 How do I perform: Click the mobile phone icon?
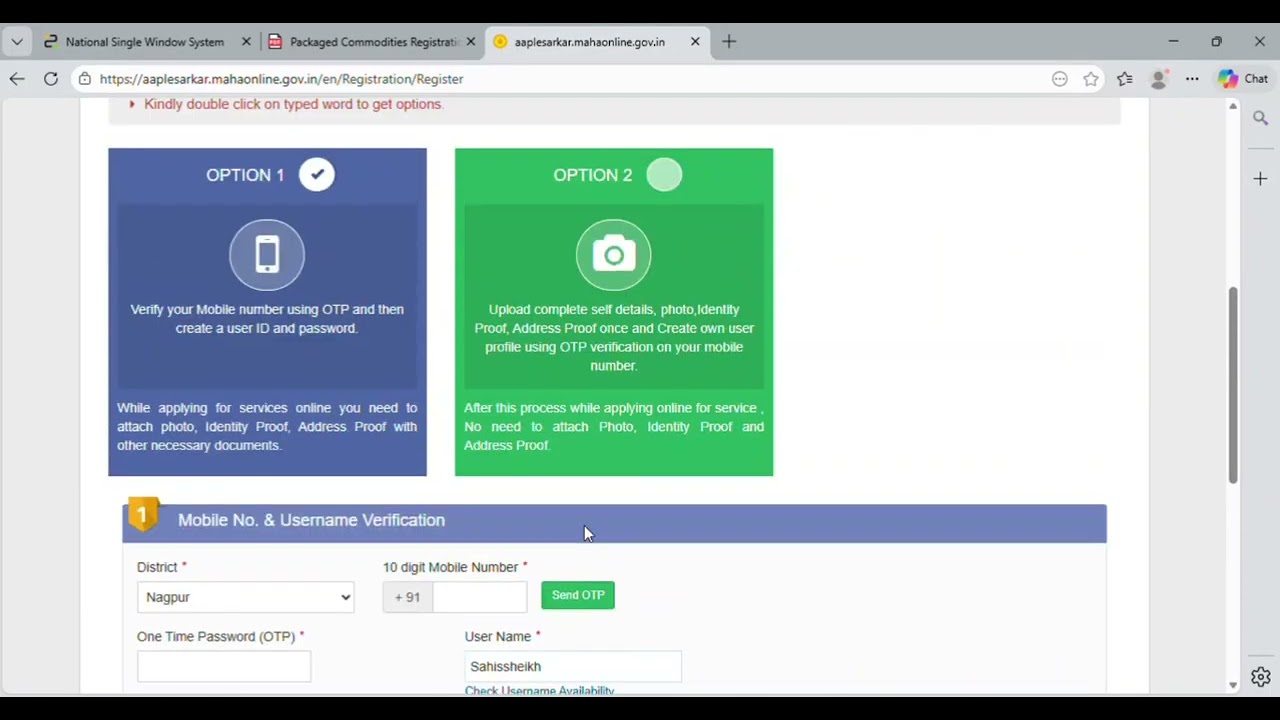point(267,255)
